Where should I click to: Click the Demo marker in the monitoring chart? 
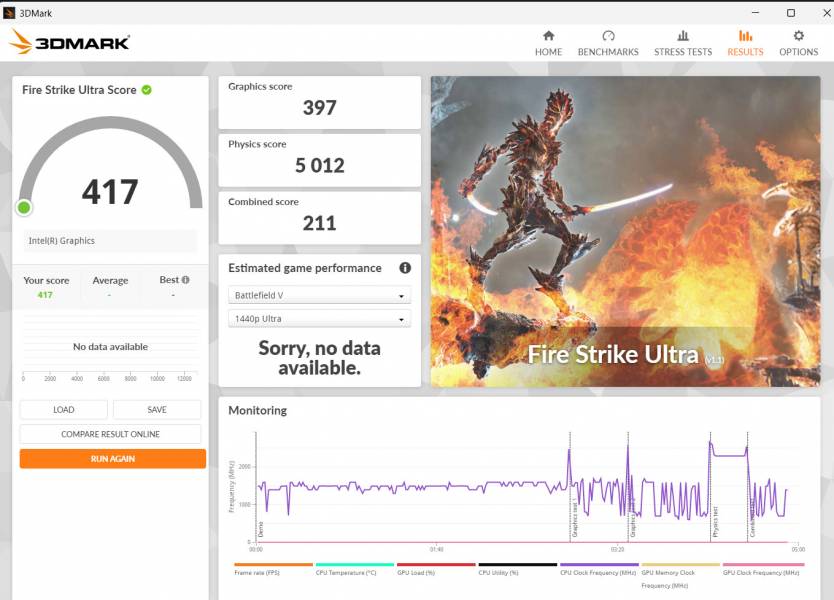pos(261,529)
